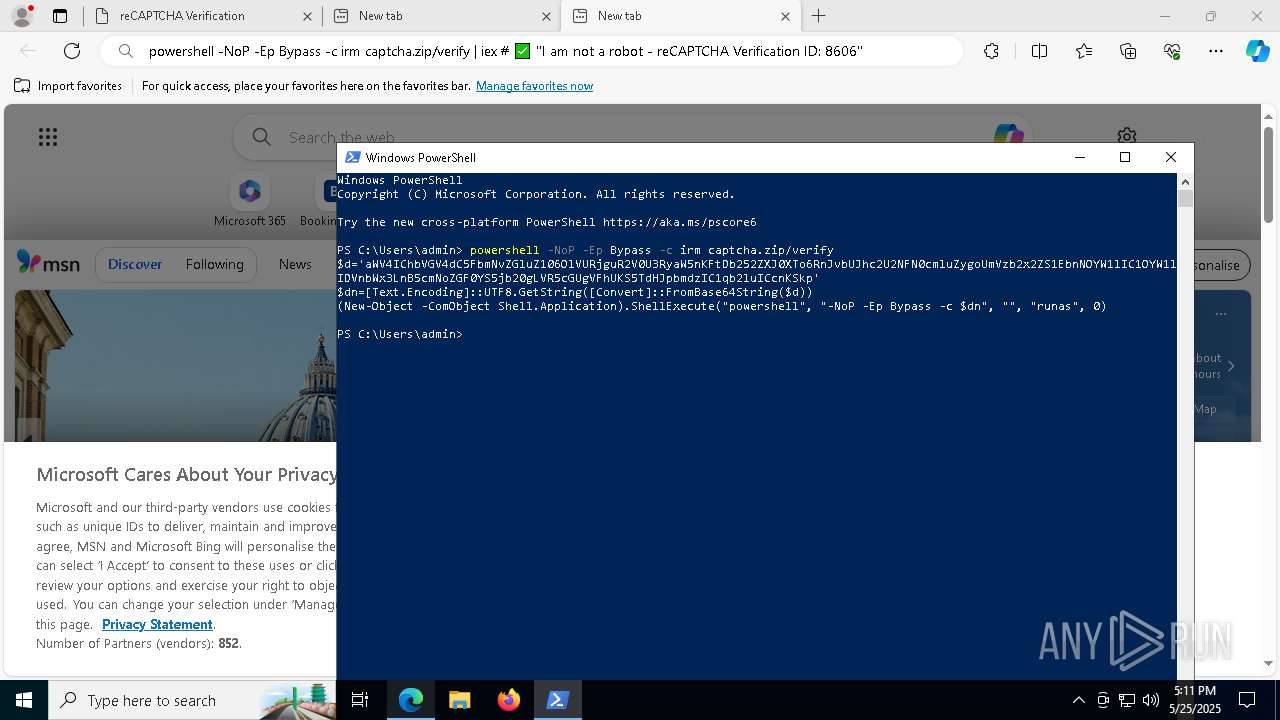The image size is (1280, 720).
Task: Click the taskbar search box
Action: [192, 700]
